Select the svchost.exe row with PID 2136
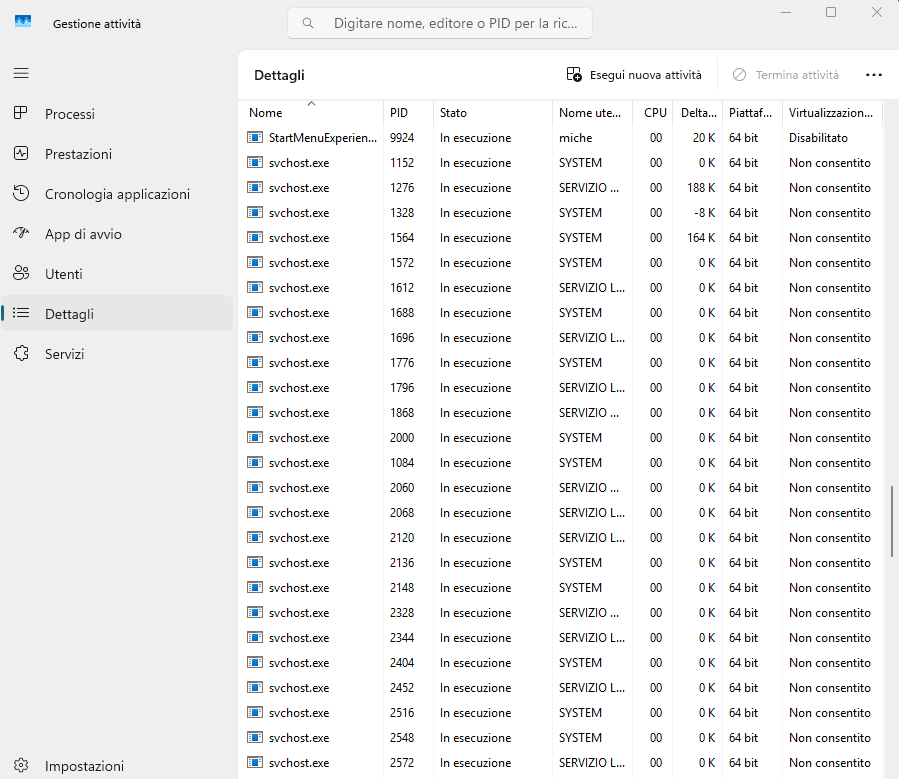This screenshot has width=899, height=779. click(562, 563)
